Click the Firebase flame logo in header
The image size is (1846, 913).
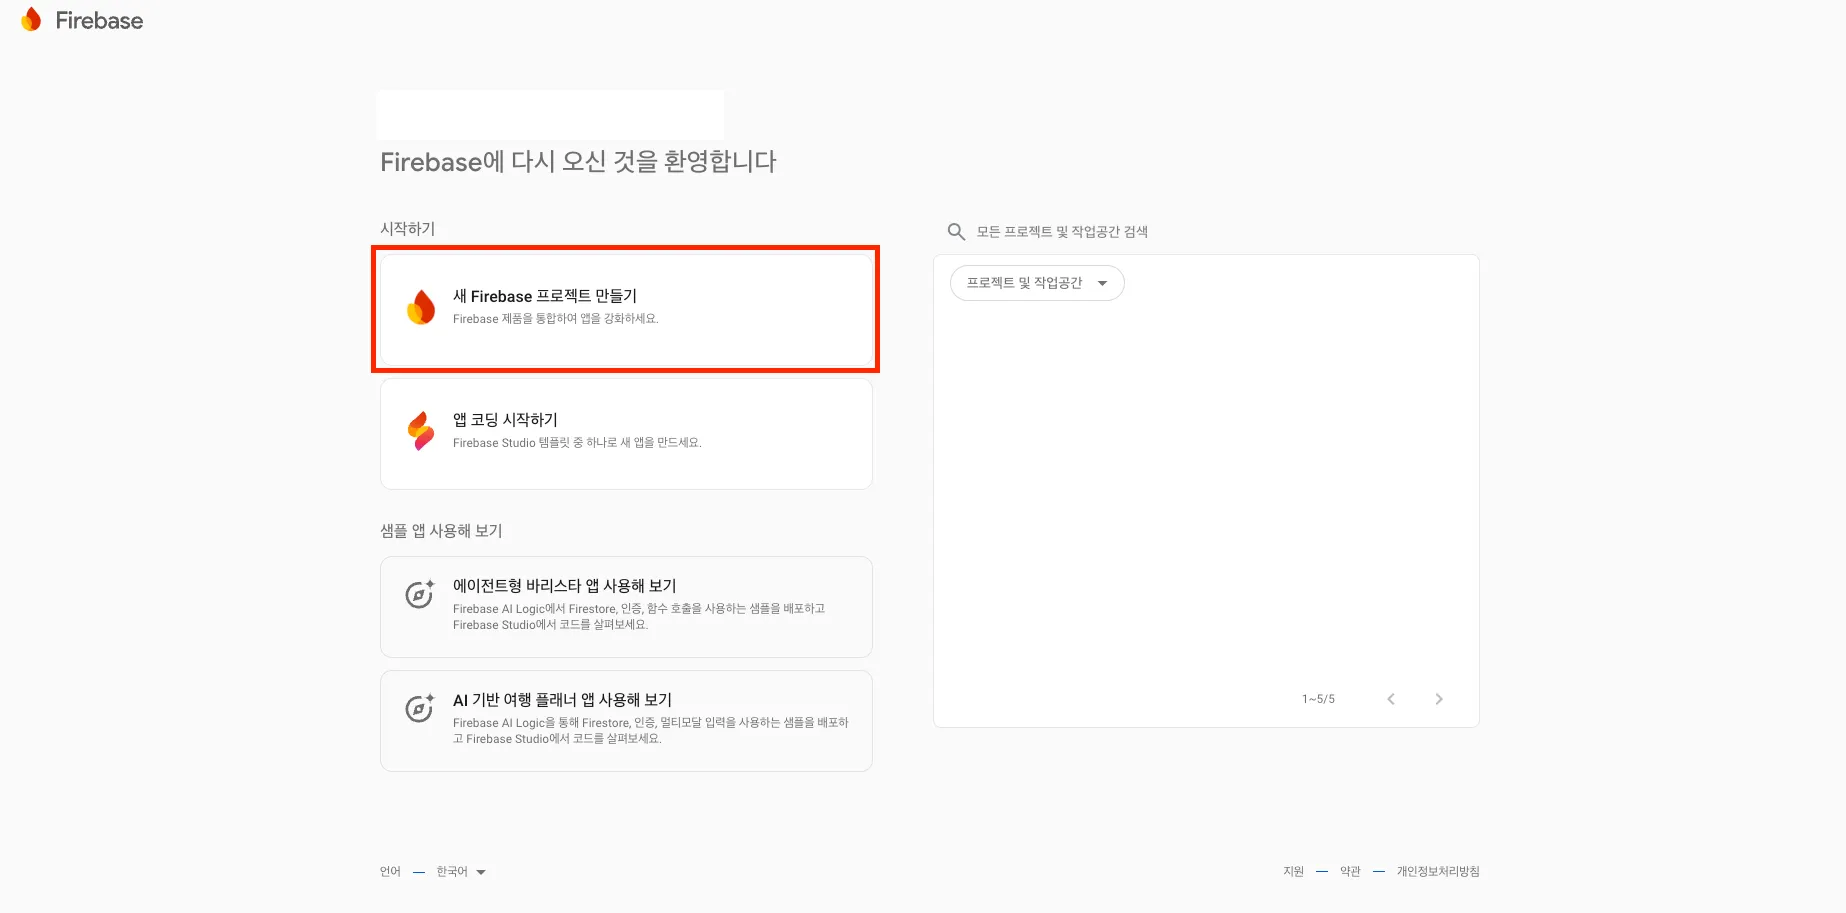31,20
